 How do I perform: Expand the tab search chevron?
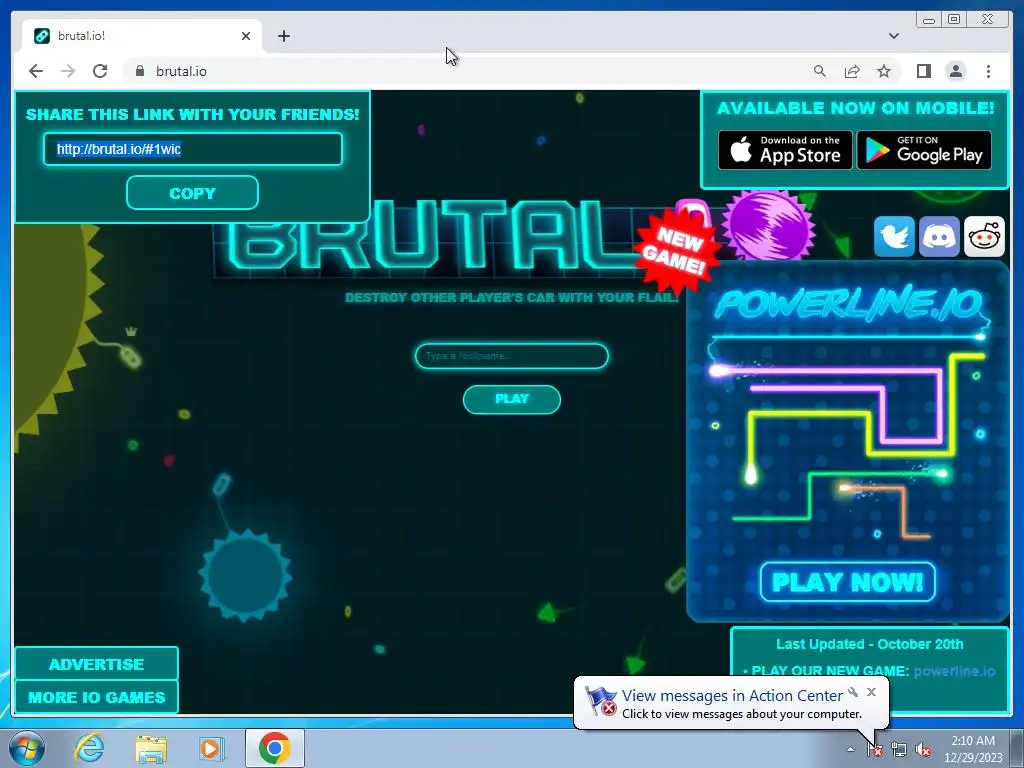coord(894,36)
